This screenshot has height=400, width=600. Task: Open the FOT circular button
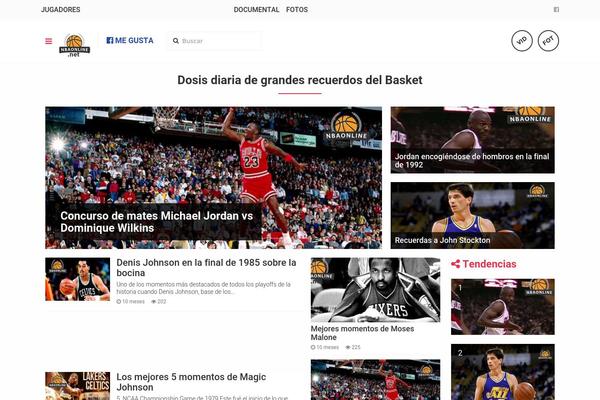click(548, 41)
